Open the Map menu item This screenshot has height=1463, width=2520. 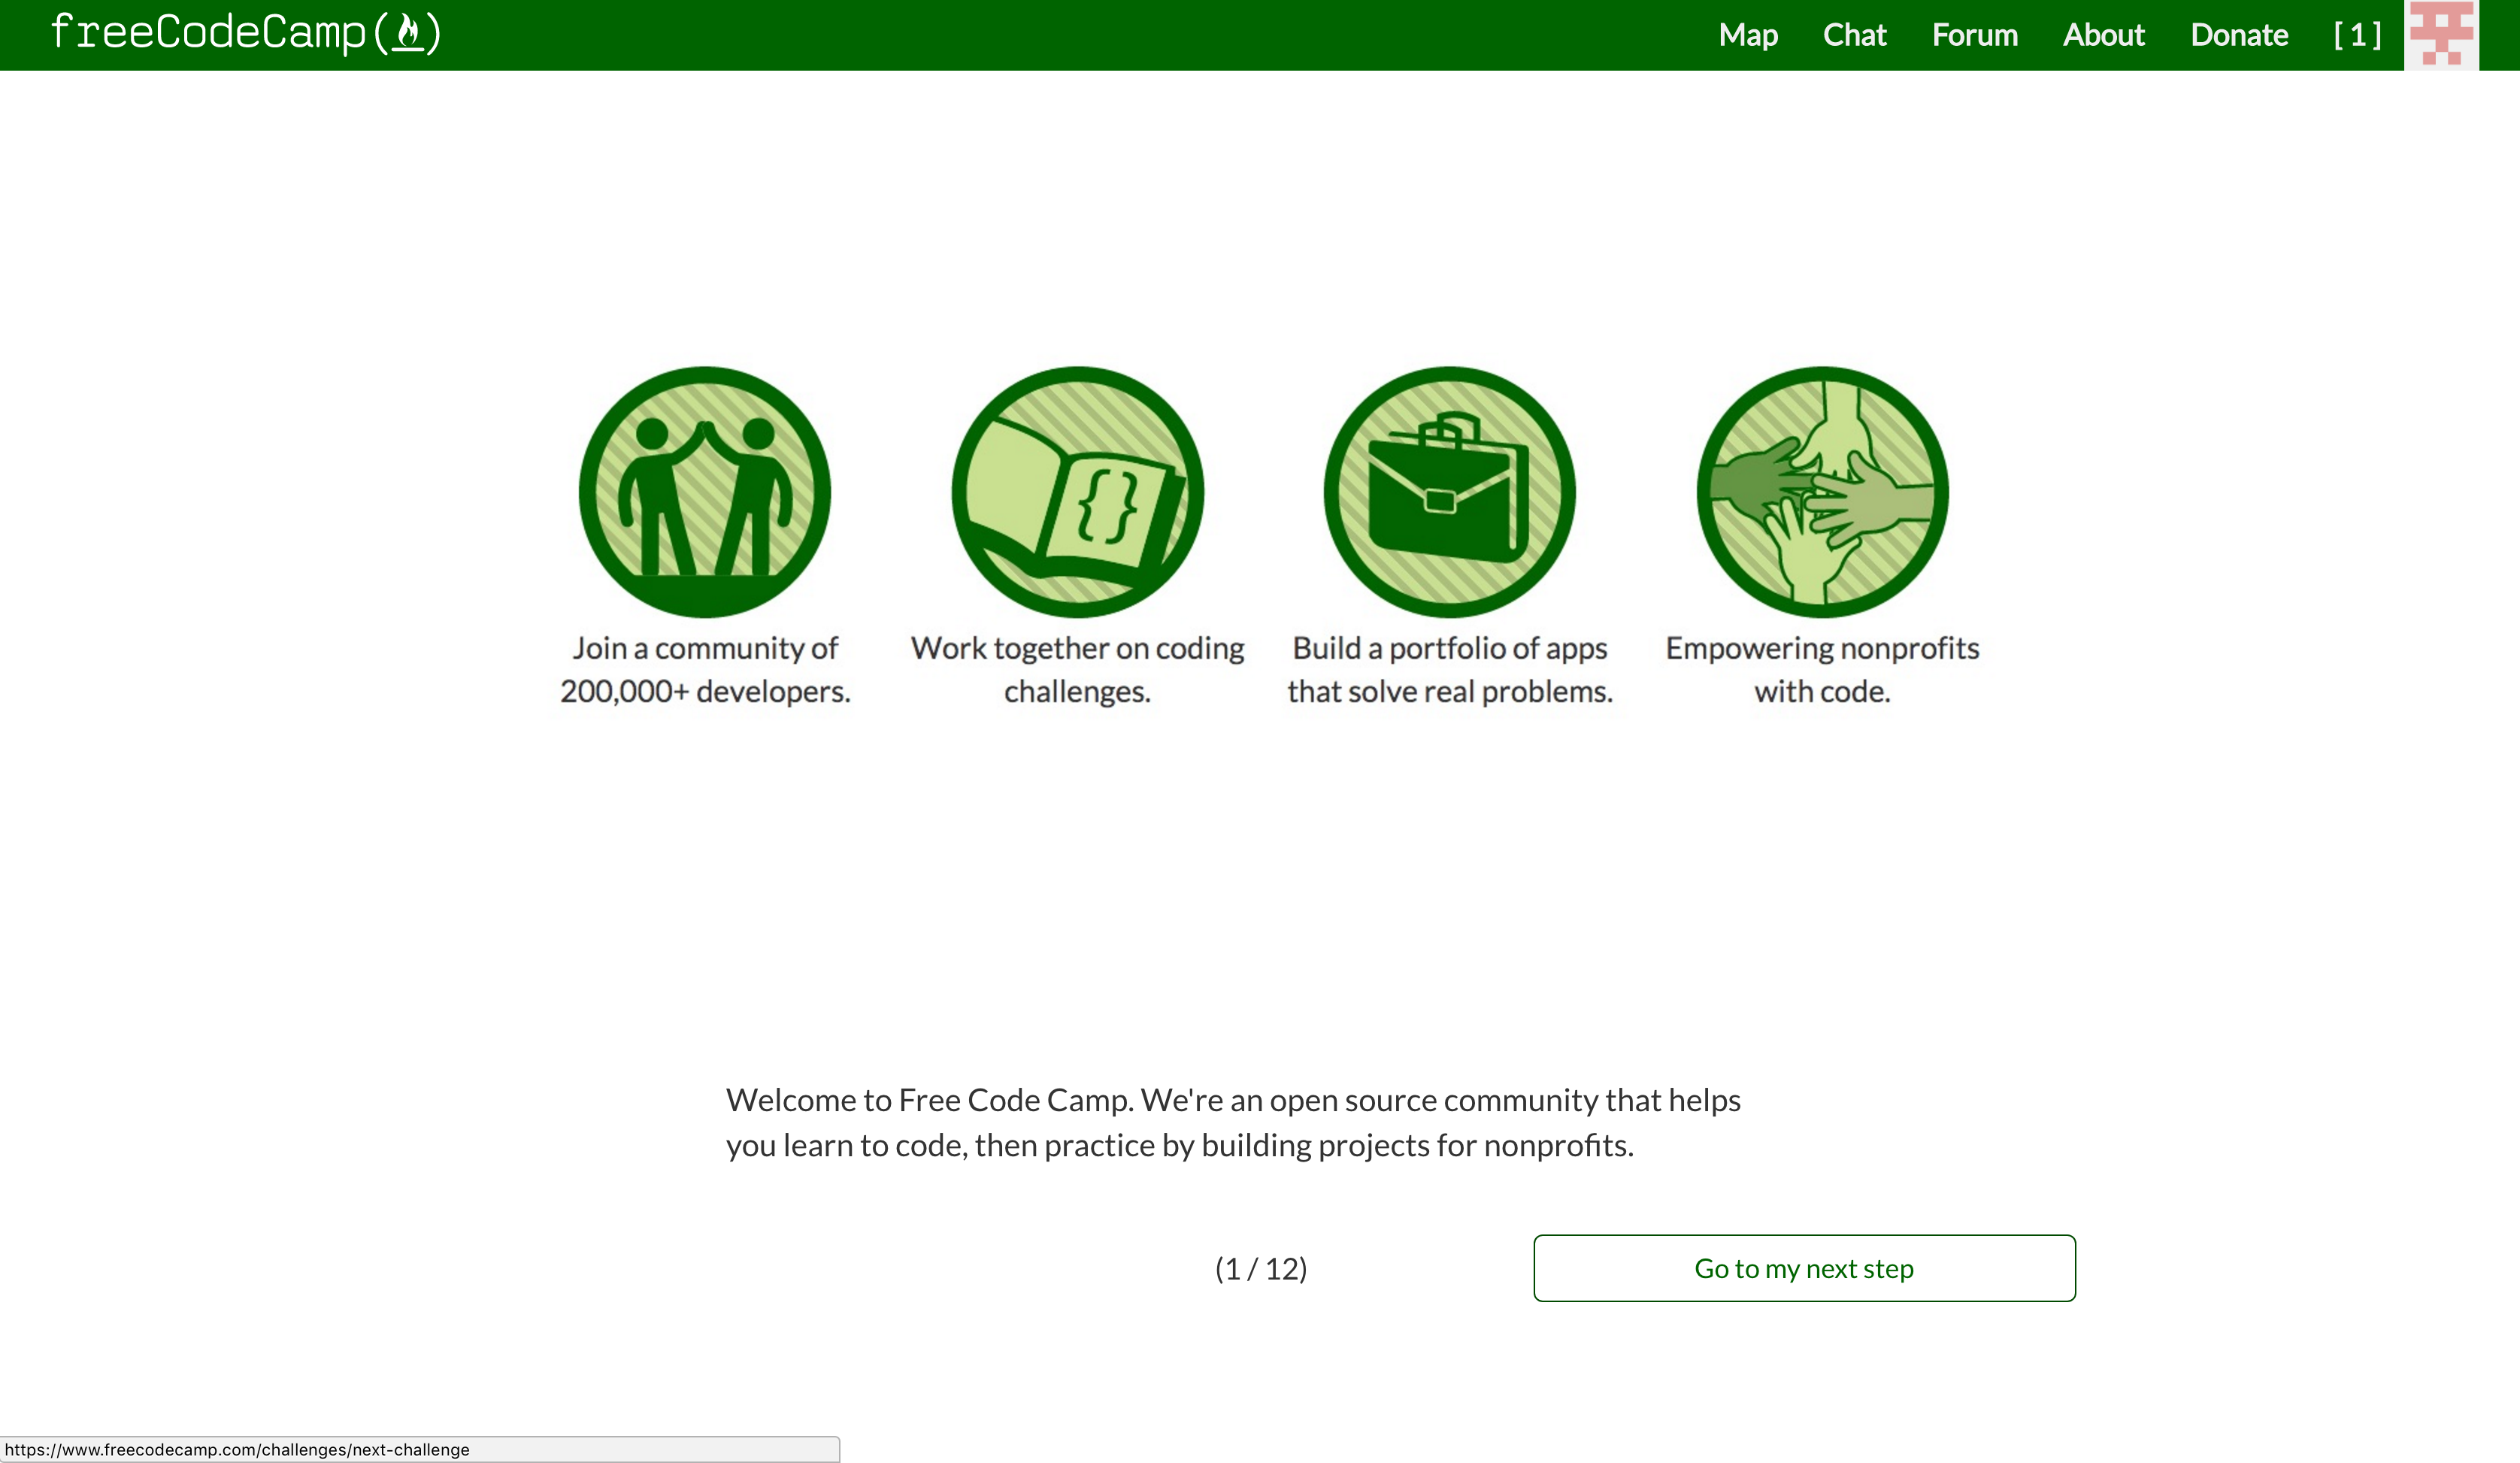(x=1748, y=35)
